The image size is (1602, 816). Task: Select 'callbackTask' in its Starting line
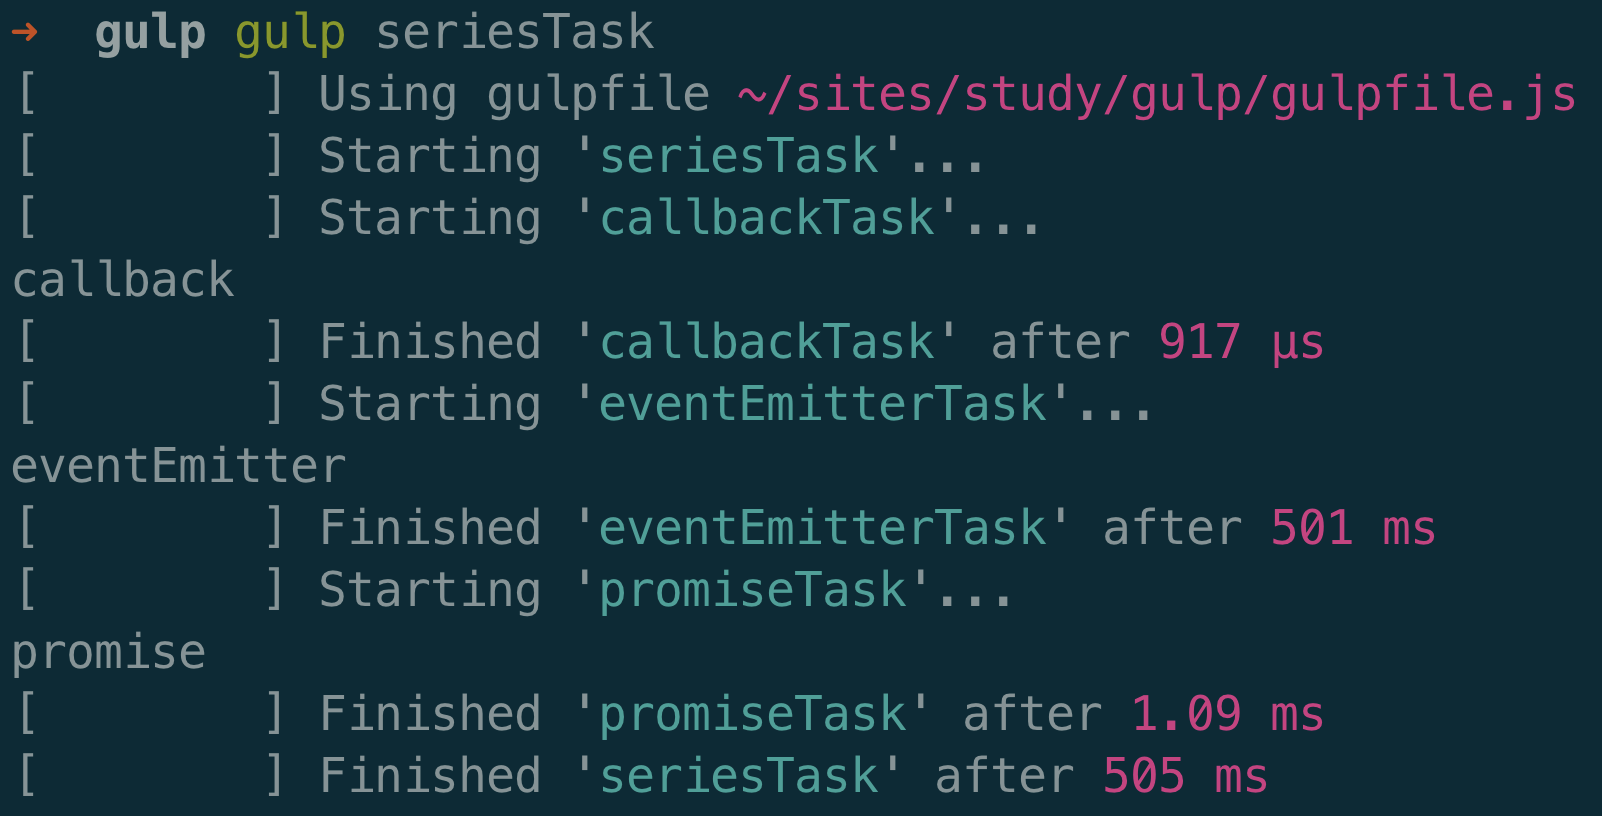click(x=766, y=219)
